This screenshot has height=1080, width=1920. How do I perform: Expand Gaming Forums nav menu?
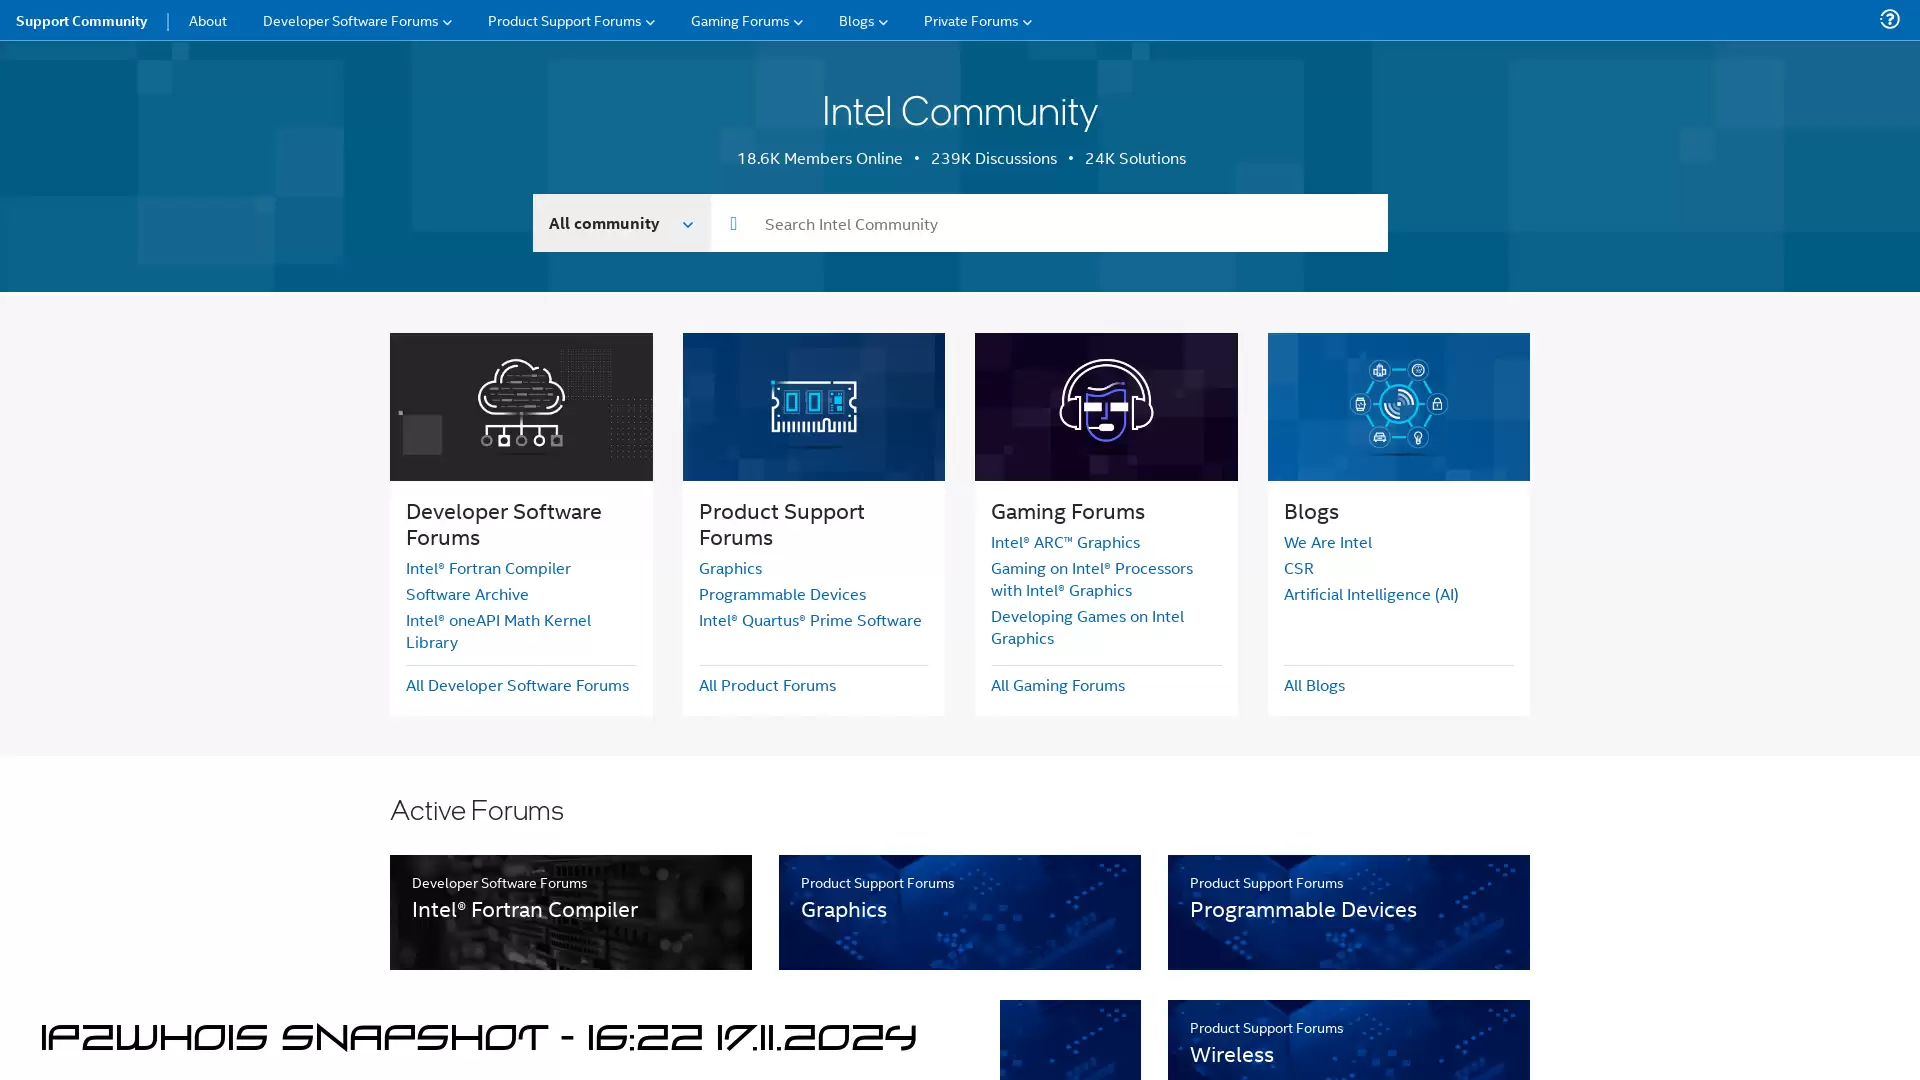point(746,21)
